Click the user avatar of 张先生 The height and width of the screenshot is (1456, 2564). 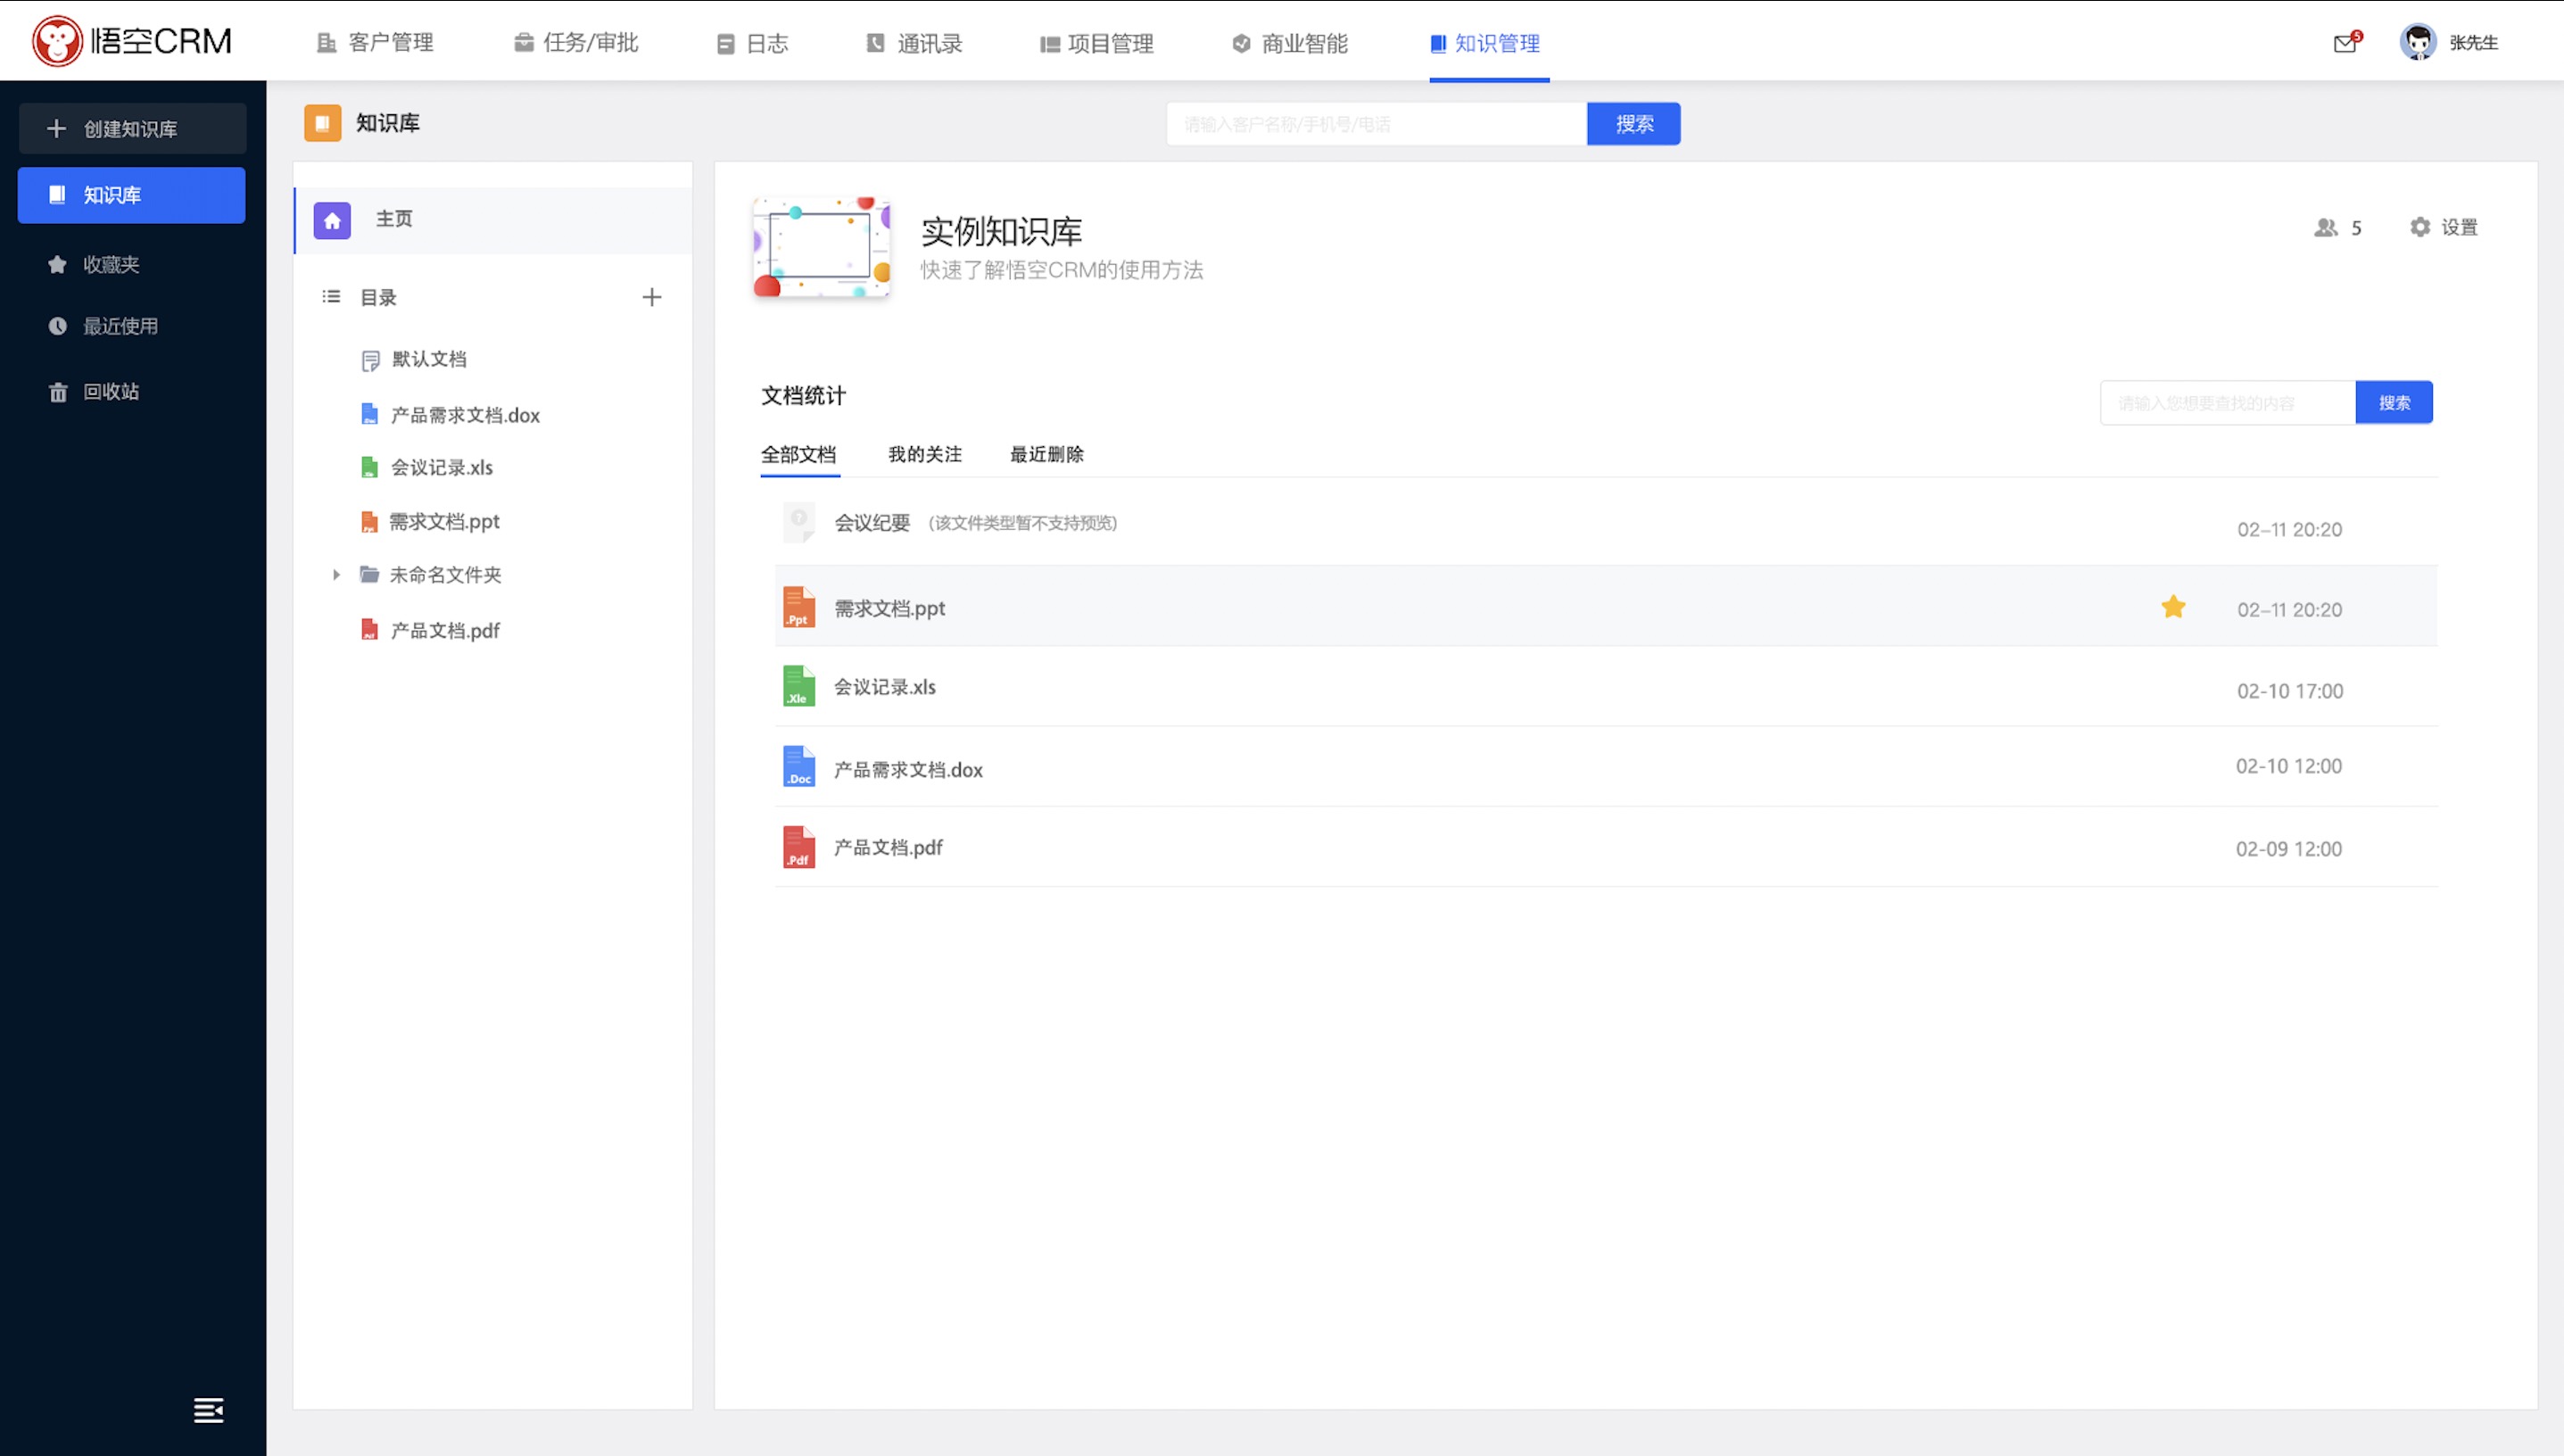pos(2418,42)
